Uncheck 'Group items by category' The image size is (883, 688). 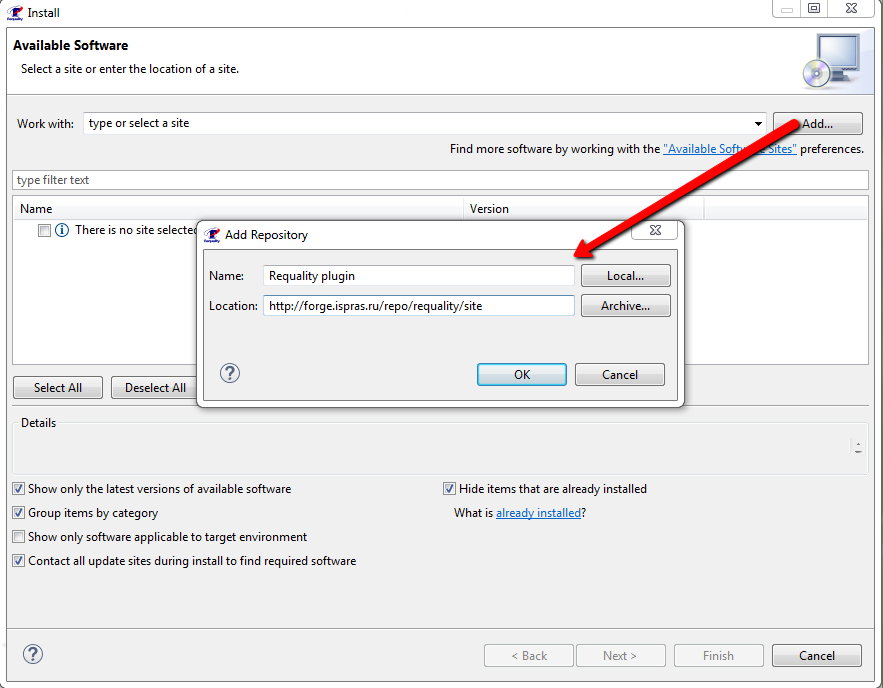(19, 513)
